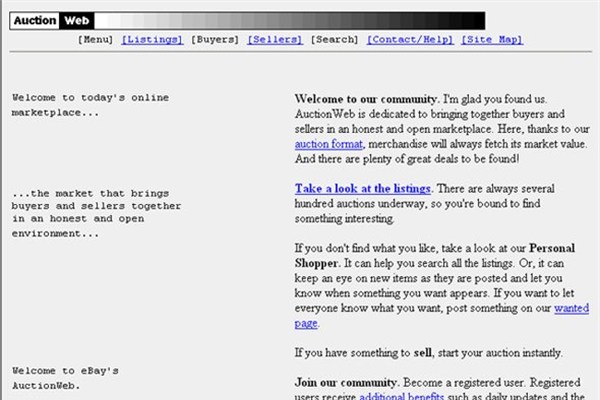The height and width of the screenshot is (400, 600).
Task: Click the "...the market that brings buyers" paragraph
Action: (97, 212)
